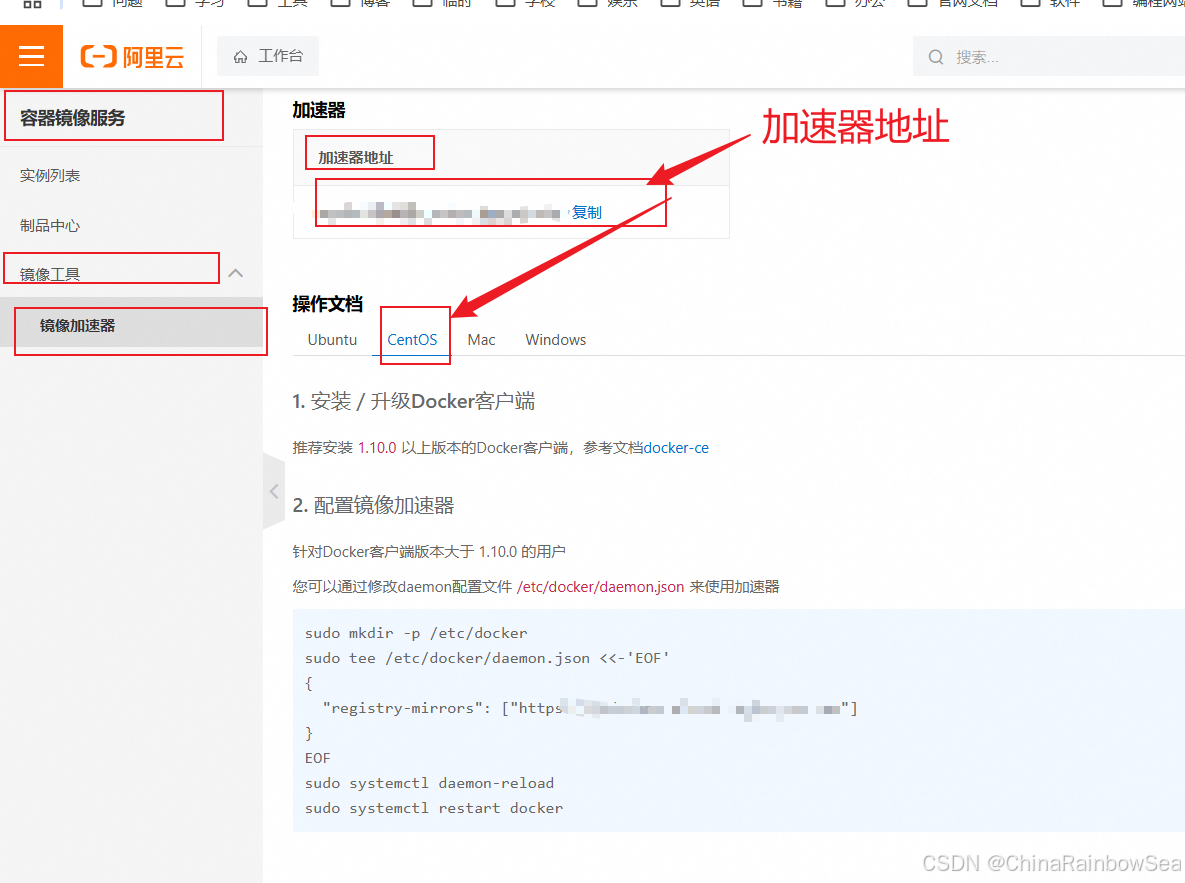Go to the 工作台 workbench button

point(268,56)
